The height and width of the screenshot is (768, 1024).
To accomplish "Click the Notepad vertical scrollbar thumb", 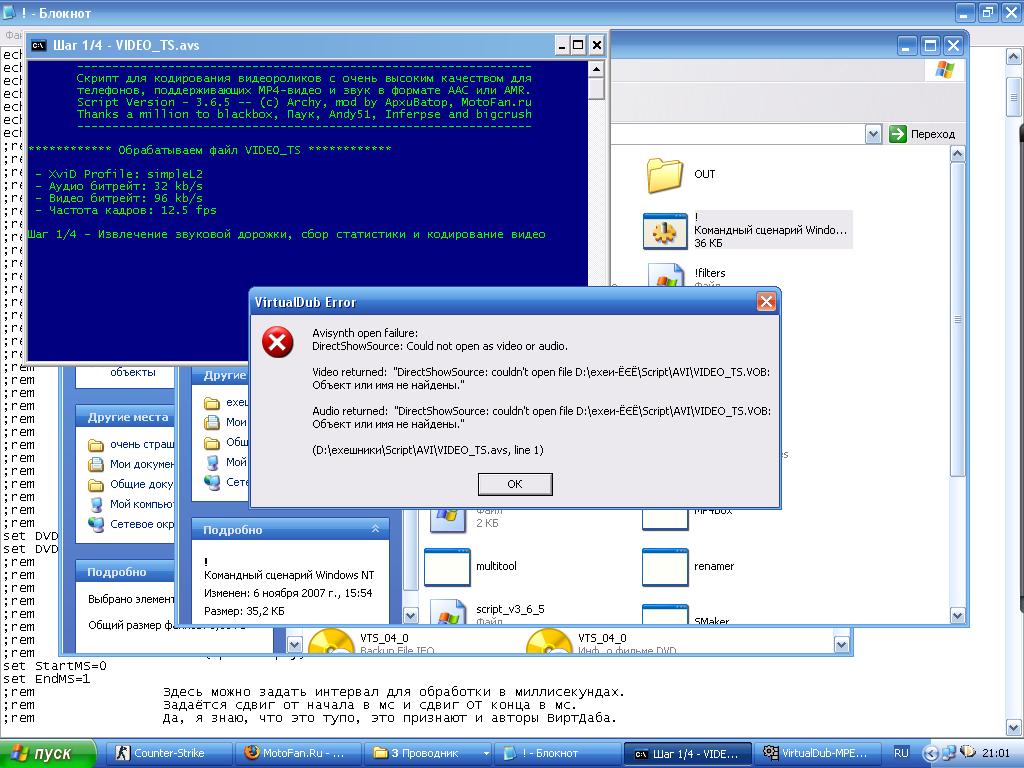I will coord(1014,97).
